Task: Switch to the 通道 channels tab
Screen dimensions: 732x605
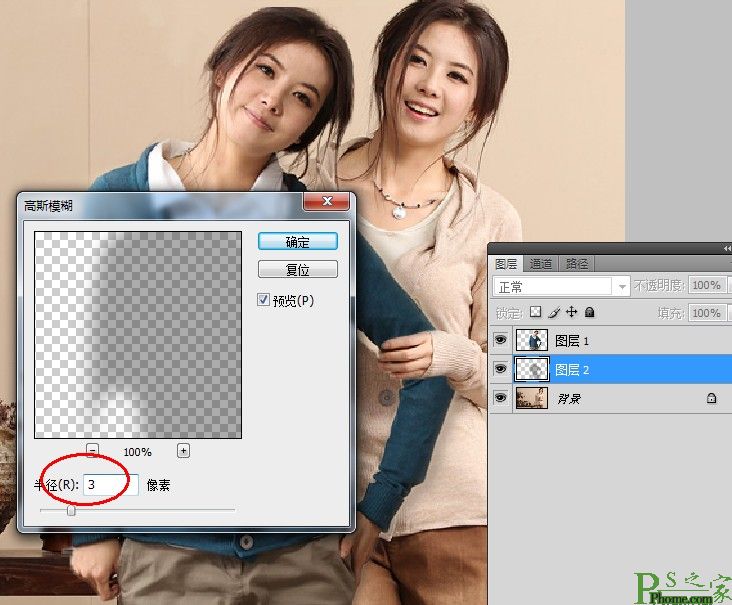Action: click(541, 264)
